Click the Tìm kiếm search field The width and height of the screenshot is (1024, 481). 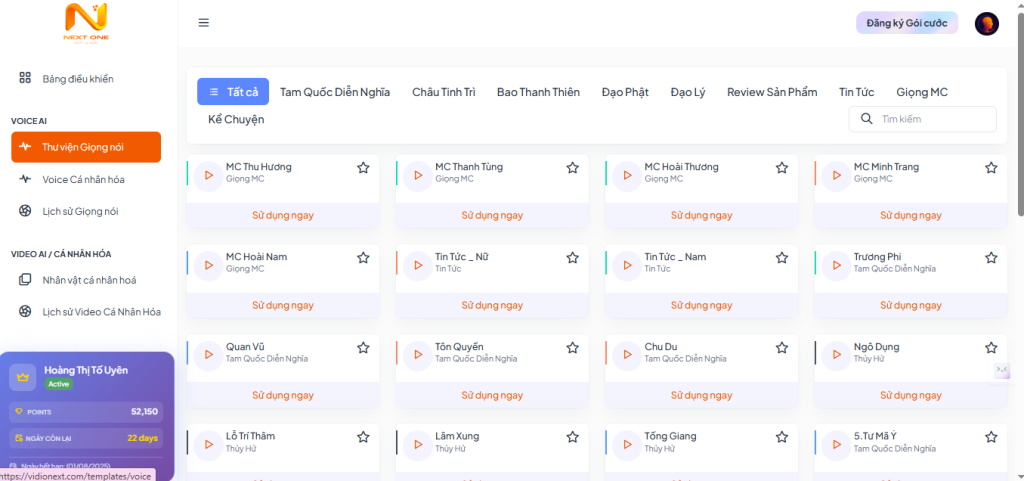pos(934,119)
